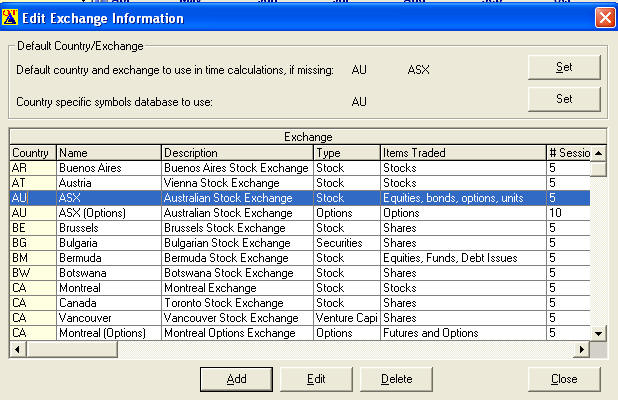Set the default country and exchange
The width and height of the screenshot is (618, 400).
[x=564, y=67]
